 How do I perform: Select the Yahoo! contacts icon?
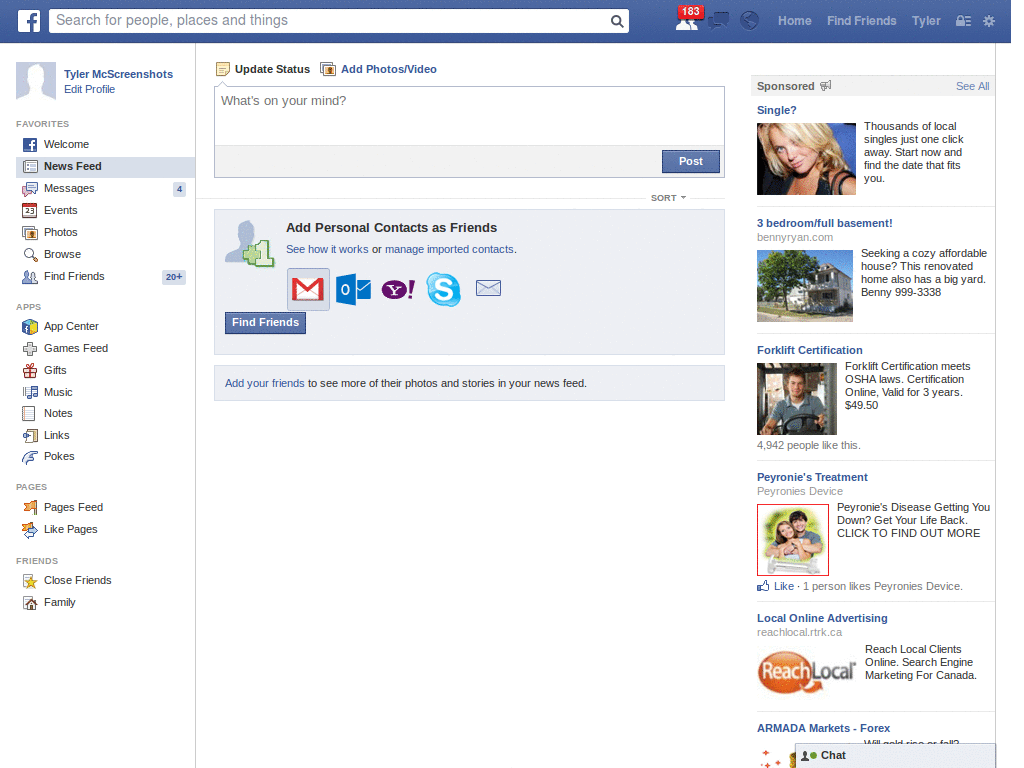pyautogui.click(x=398, y=289)
